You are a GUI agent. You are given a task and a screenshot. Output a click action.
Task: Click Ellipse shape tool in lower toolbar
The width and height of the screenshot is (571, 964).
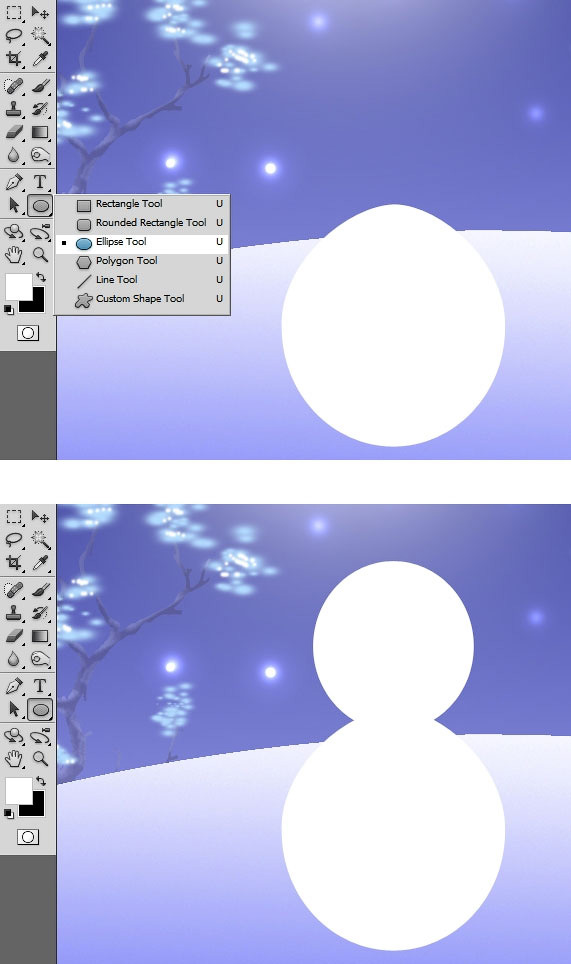click(41, 710)
